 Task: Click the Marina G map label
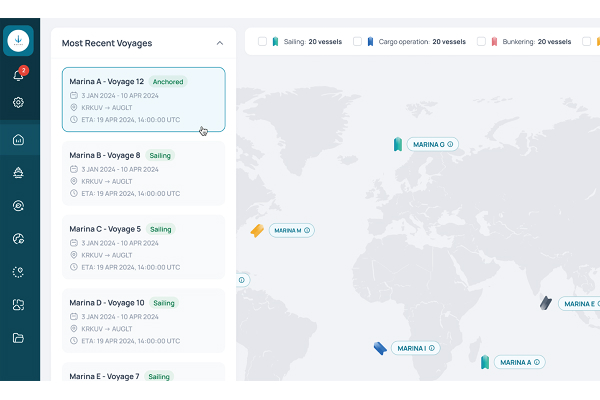coord(428,145)
